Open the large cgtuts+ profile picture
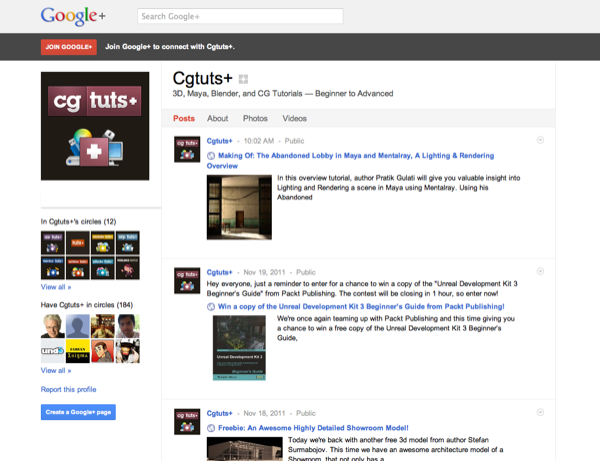 tap(95, 126)
